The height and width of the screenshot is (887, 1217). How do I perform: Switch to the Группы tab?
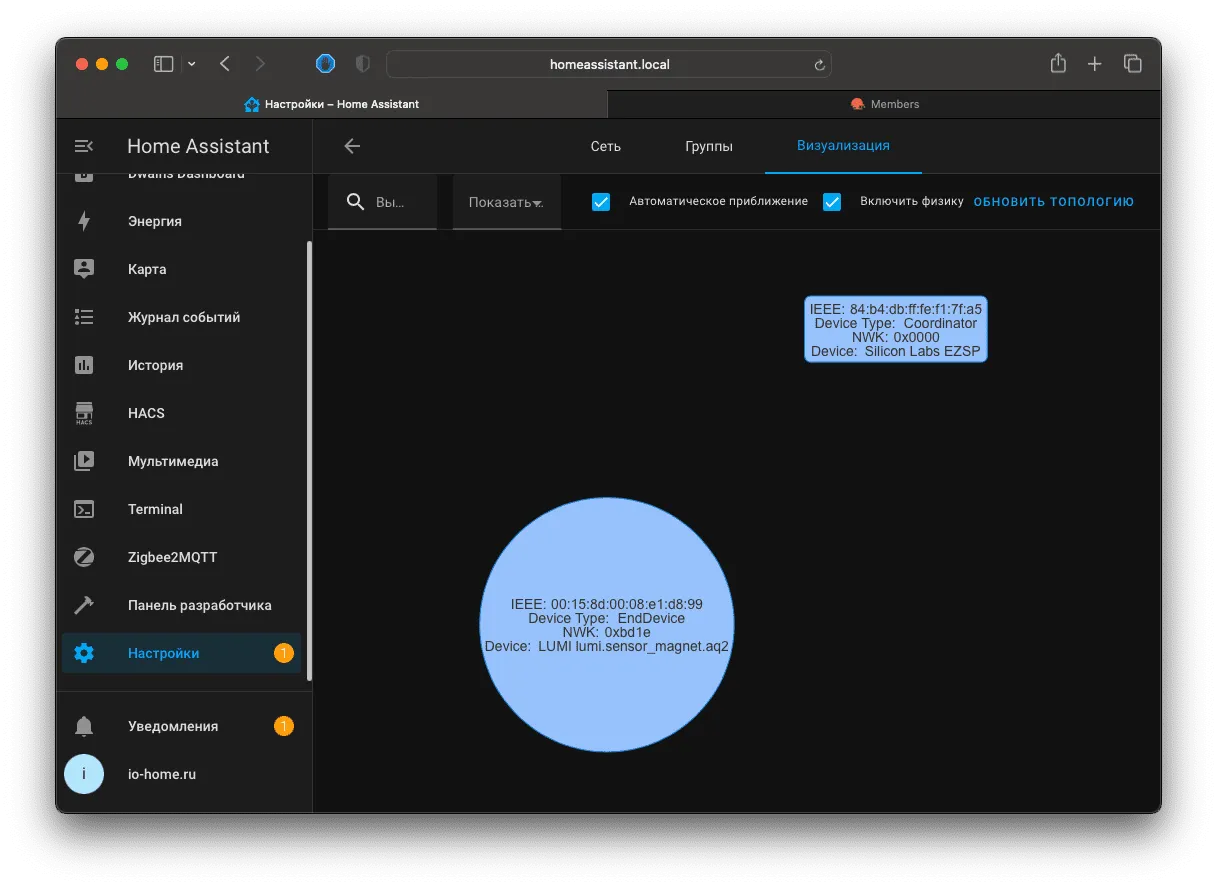point(709,146)
